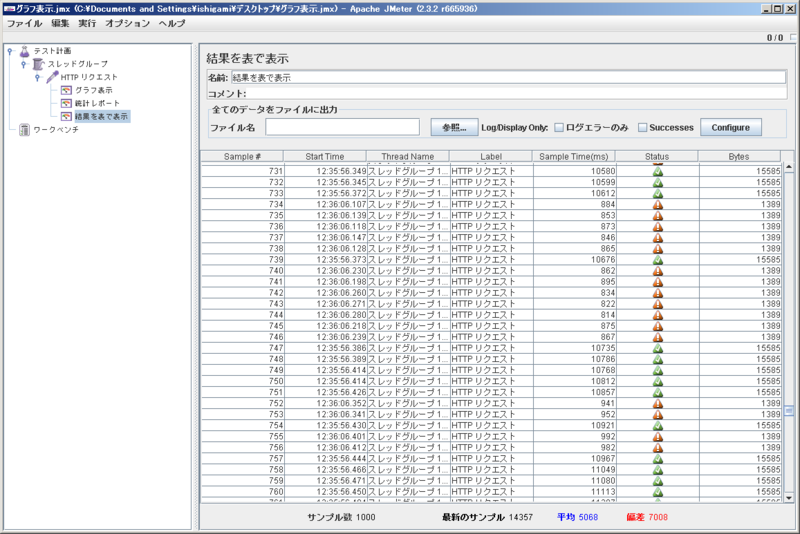The width and height of the screenshot is (800, 534).
Task: Open the ファイル menu
Action: pyautogui.click(x=24, y=23)
